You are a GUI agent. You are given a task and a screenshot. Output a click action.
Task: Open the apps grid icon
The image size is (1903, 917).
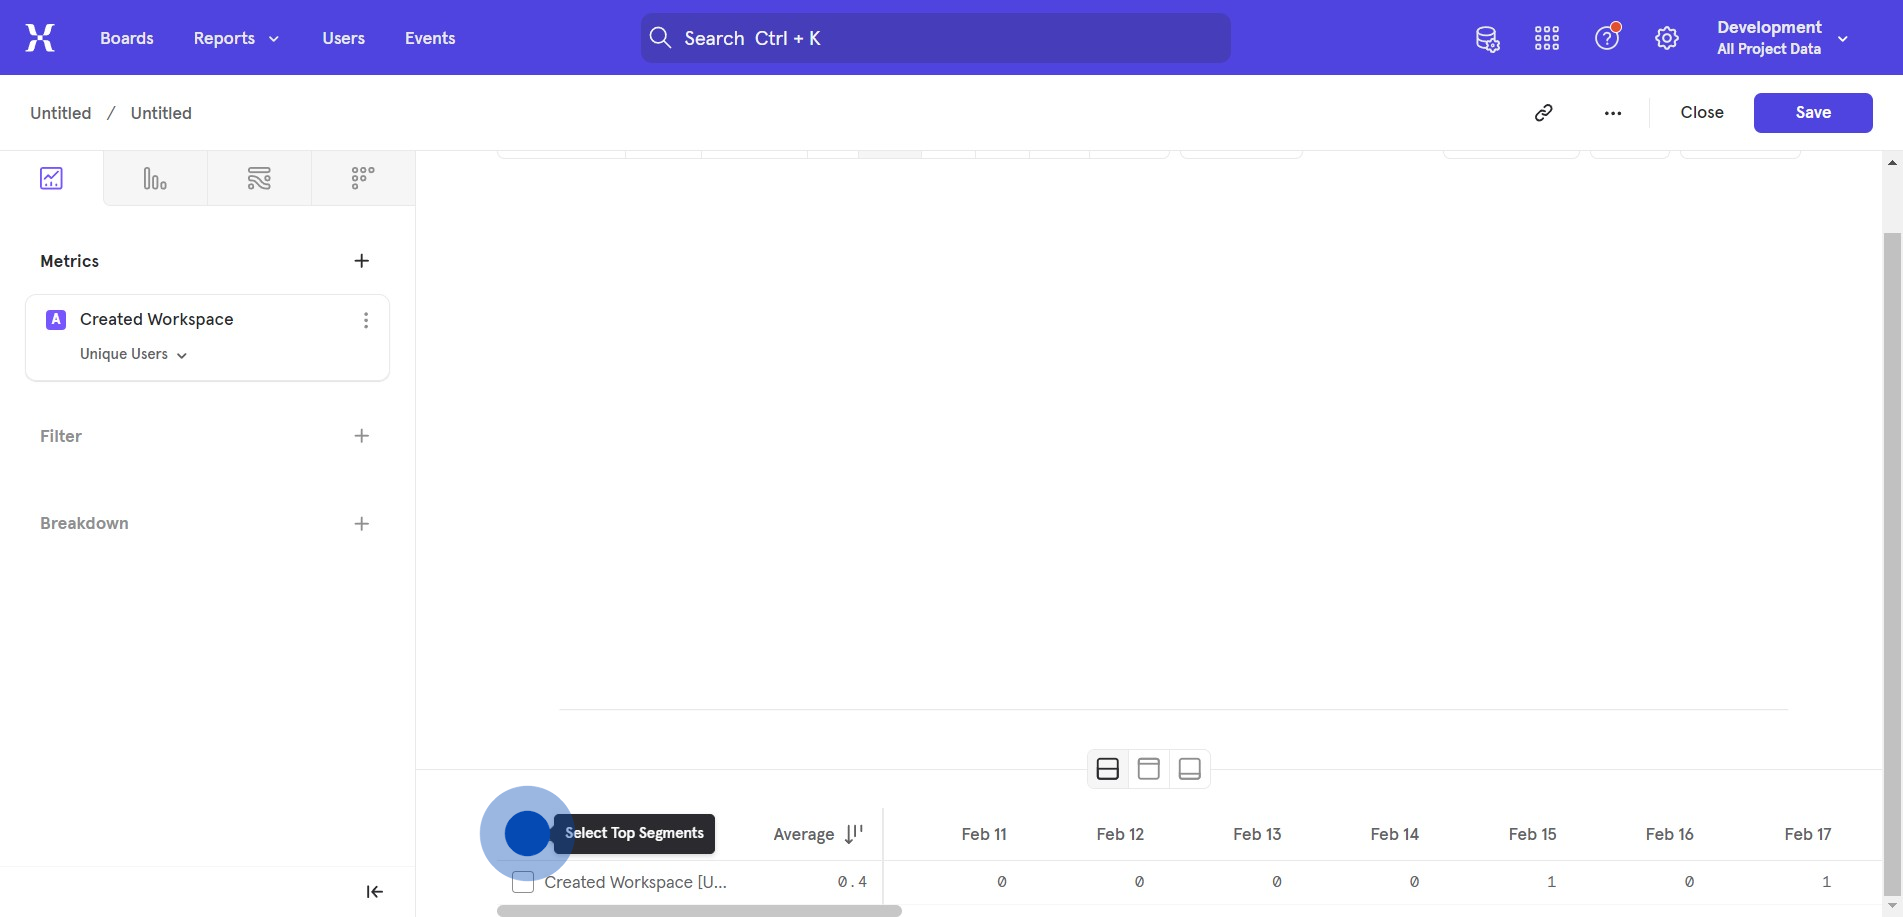click(1547, 39)
